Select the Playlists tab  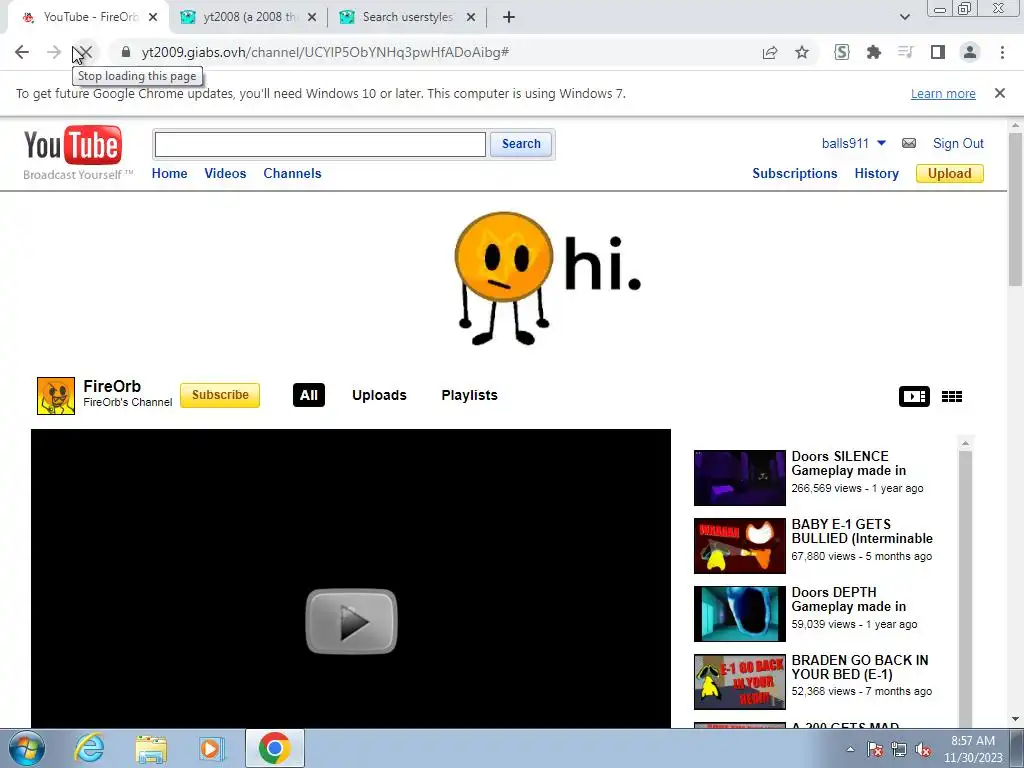470,395
